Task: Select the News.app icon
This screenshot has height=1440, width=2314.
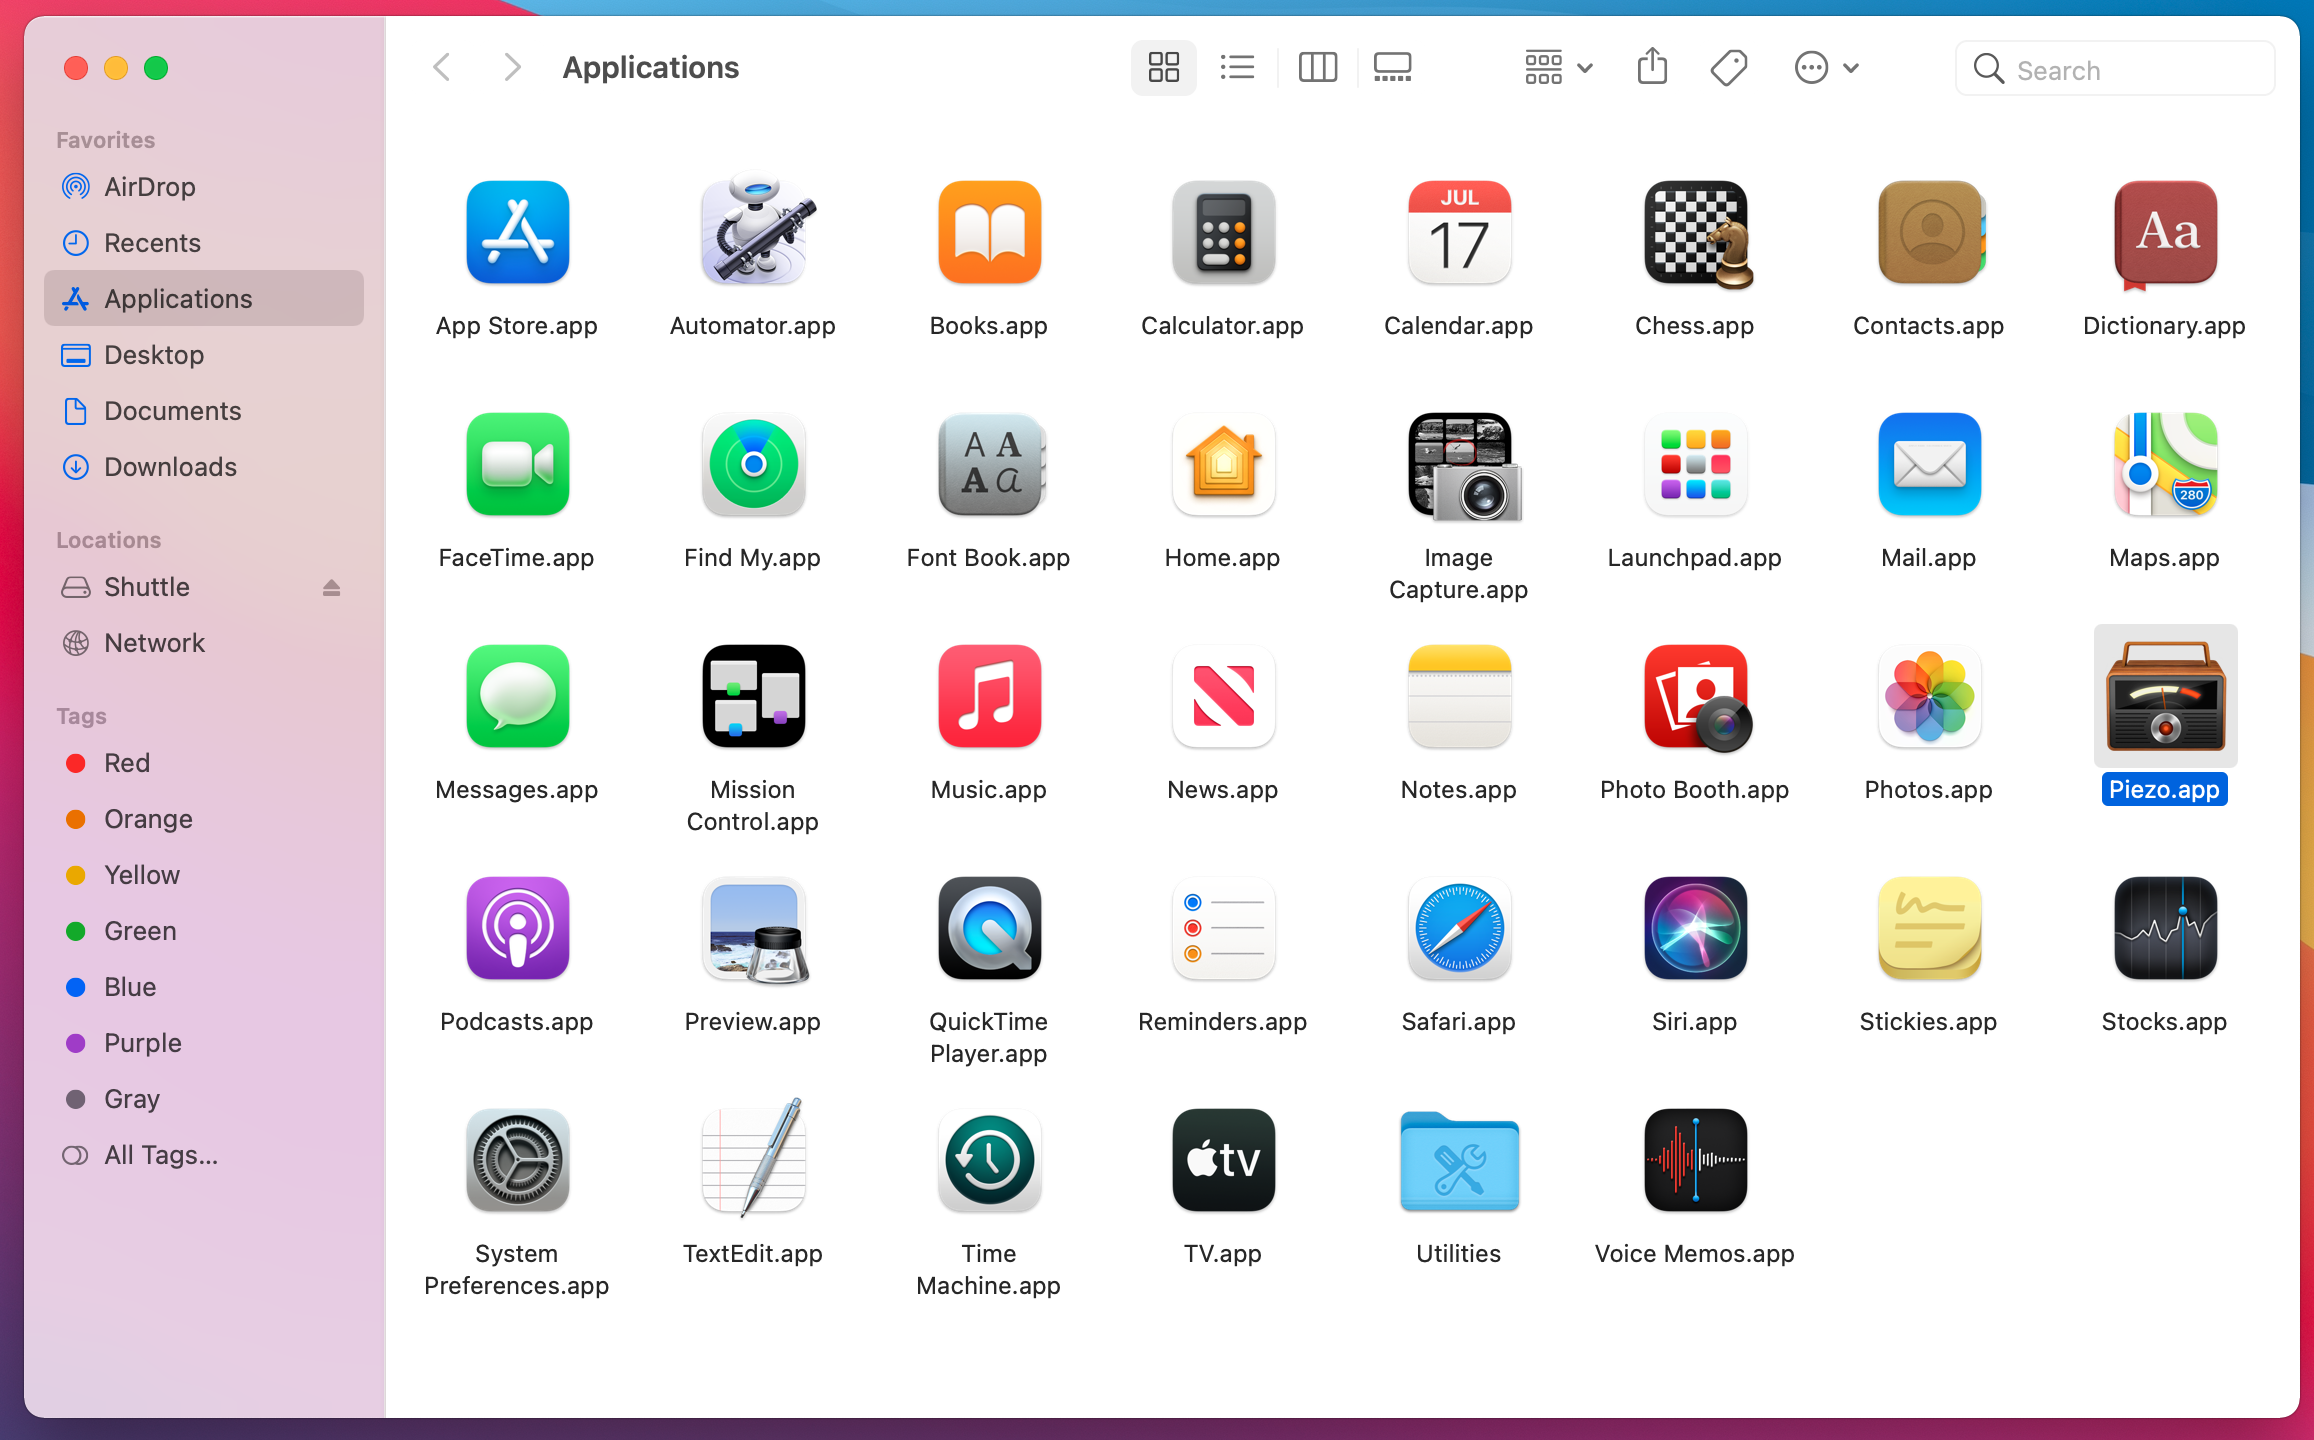Action: point(1223,696)
